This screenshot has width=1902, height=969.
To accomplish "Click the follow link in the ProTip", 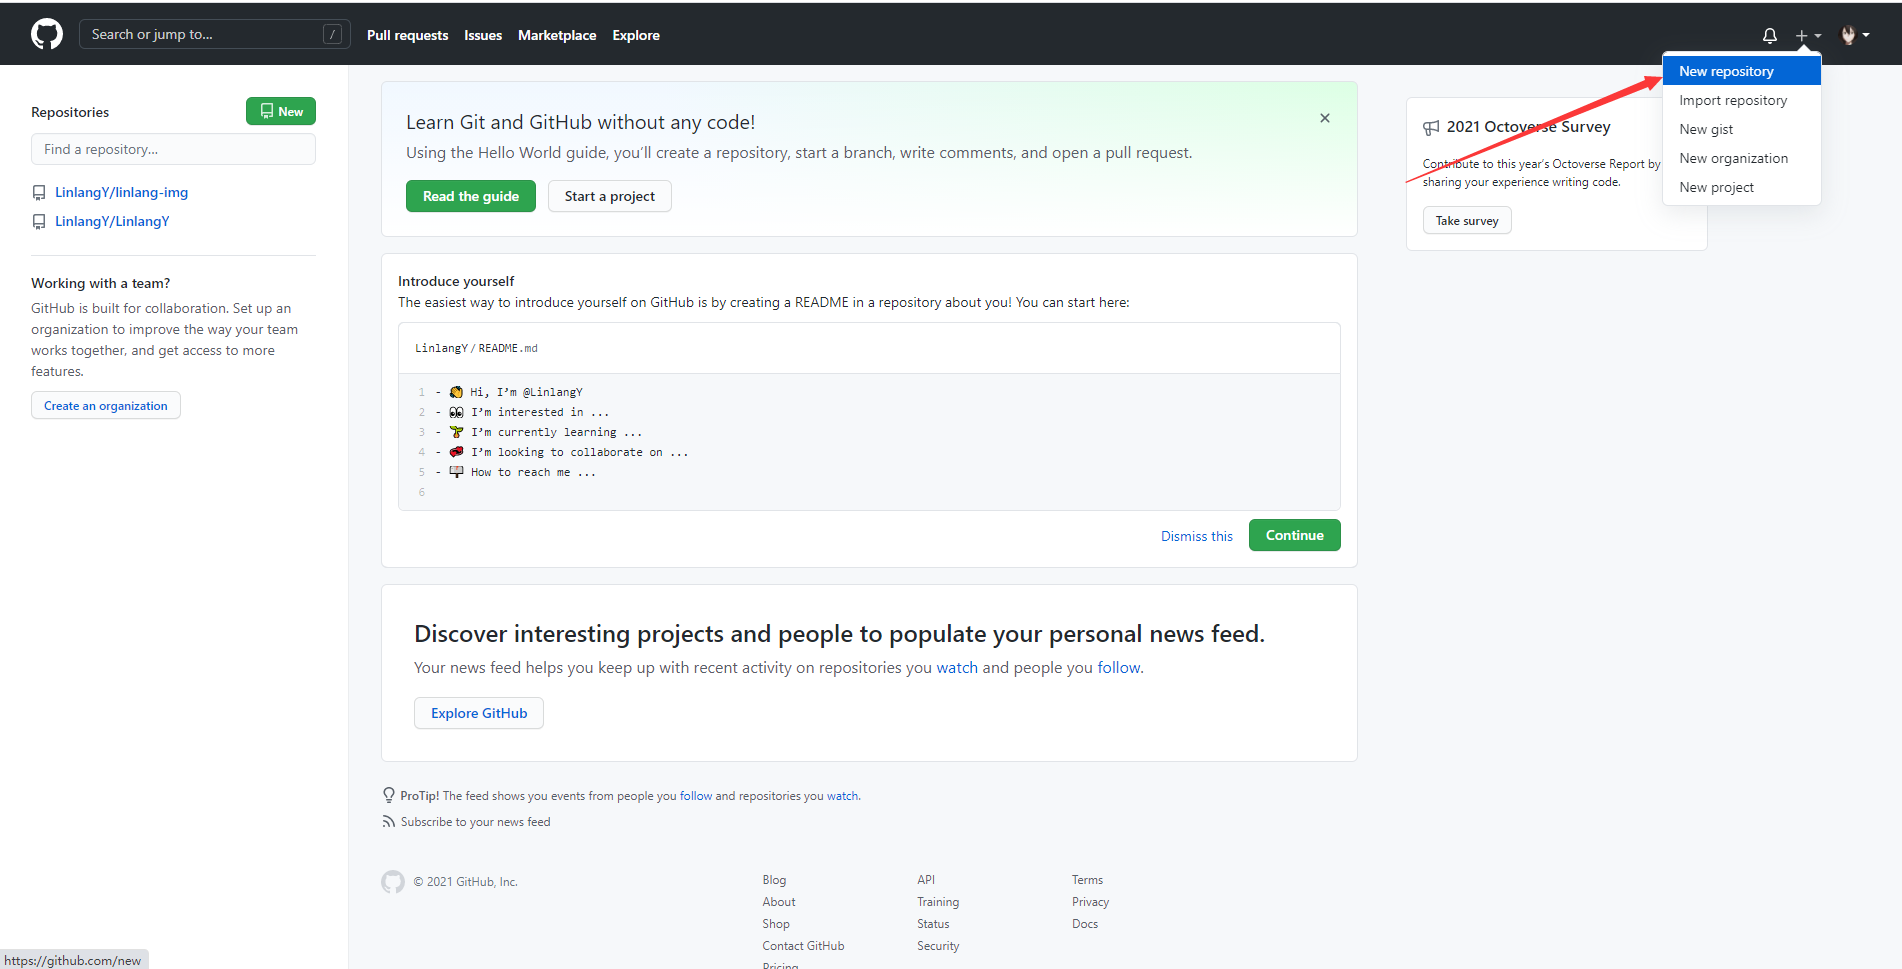I will click(696, 796).
